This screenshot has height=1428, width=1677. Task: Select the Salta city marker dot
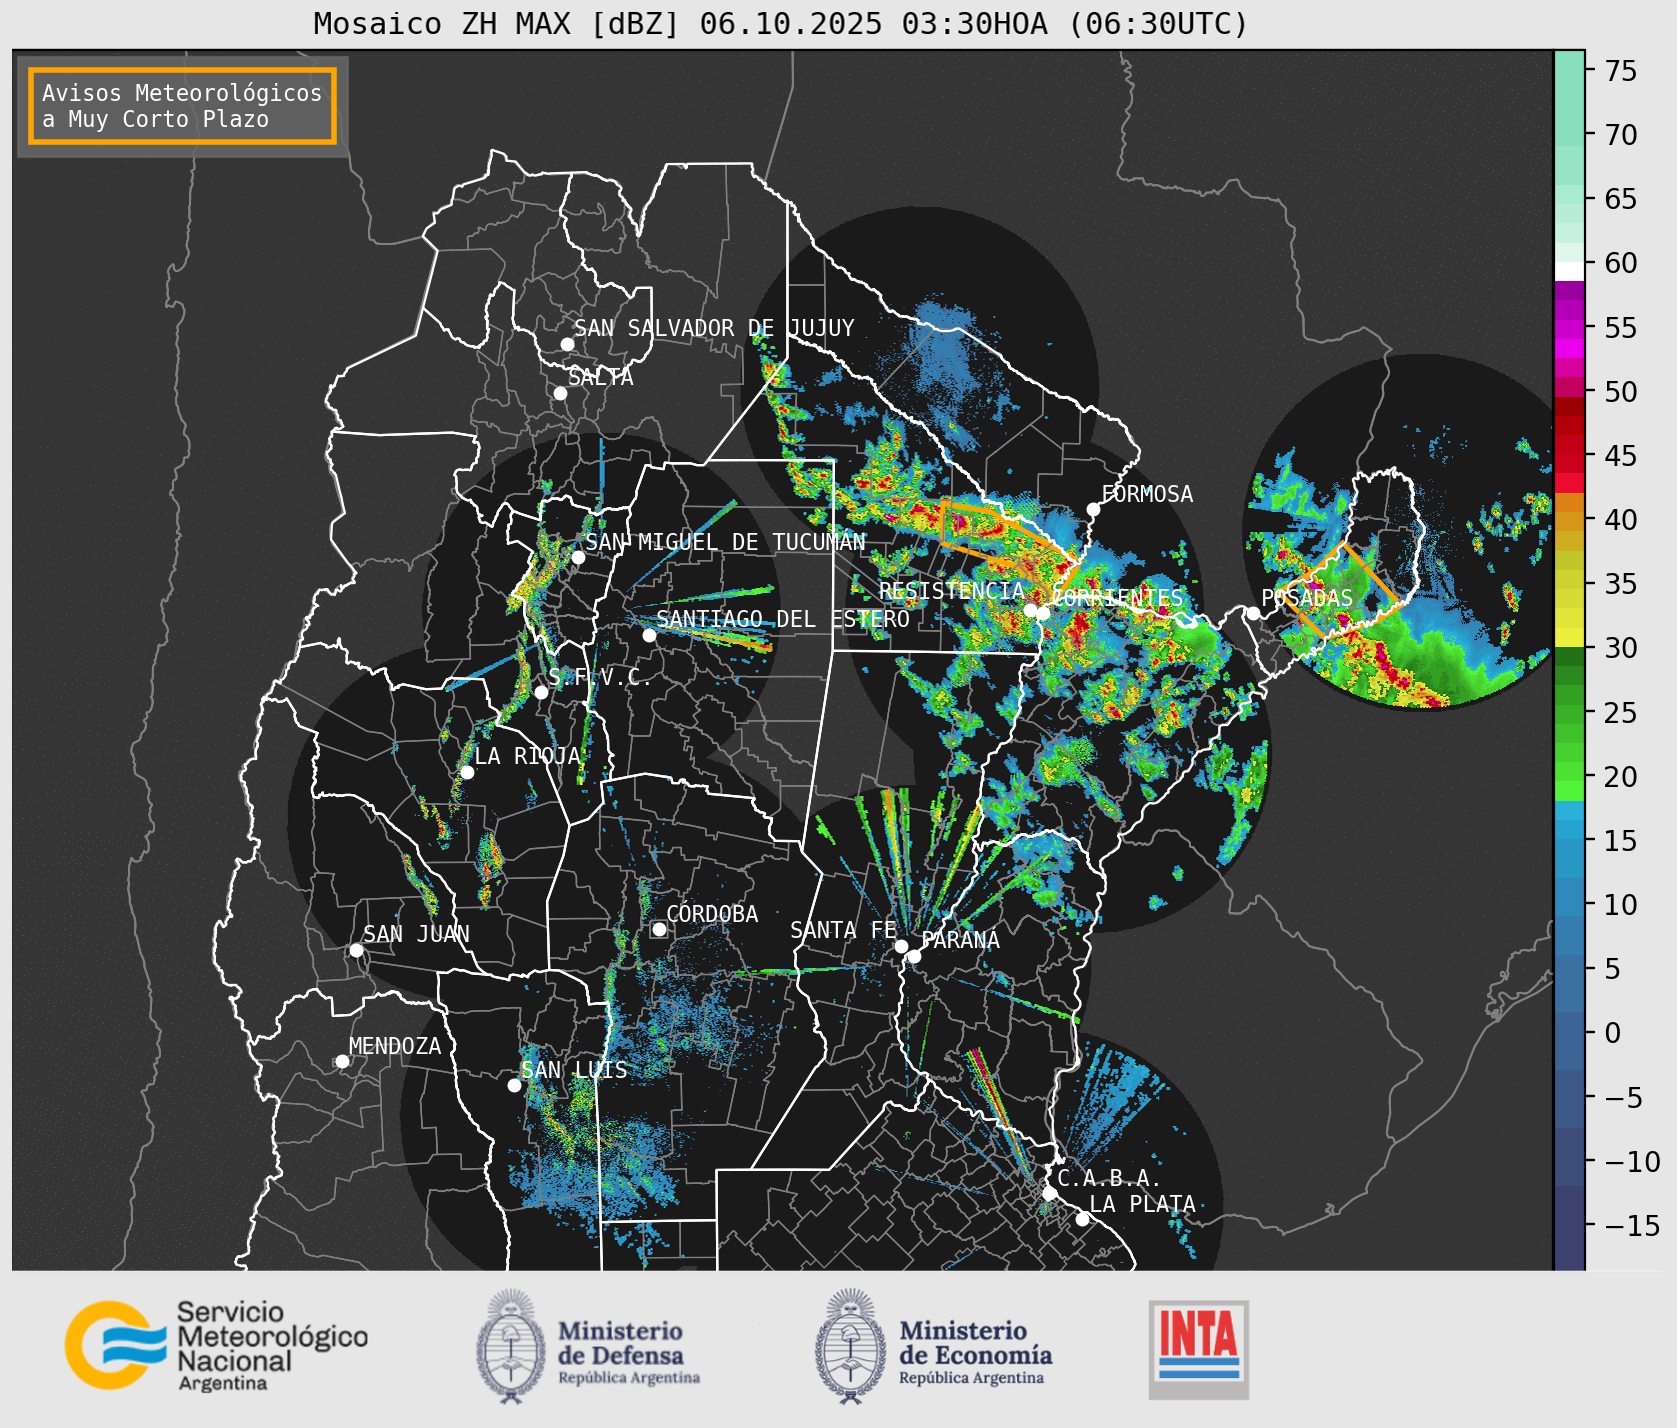point(561,393)
